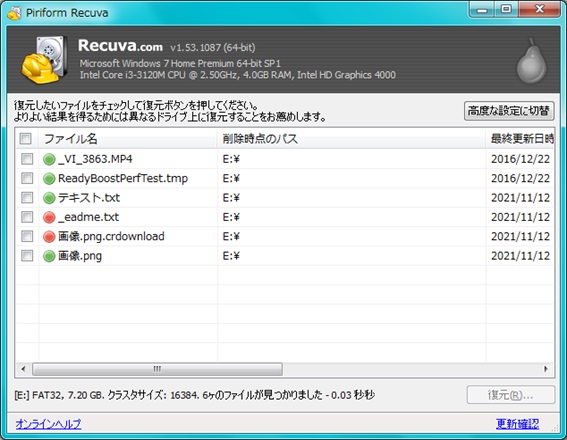Click the Recuva.com title text

click(120, 46)
